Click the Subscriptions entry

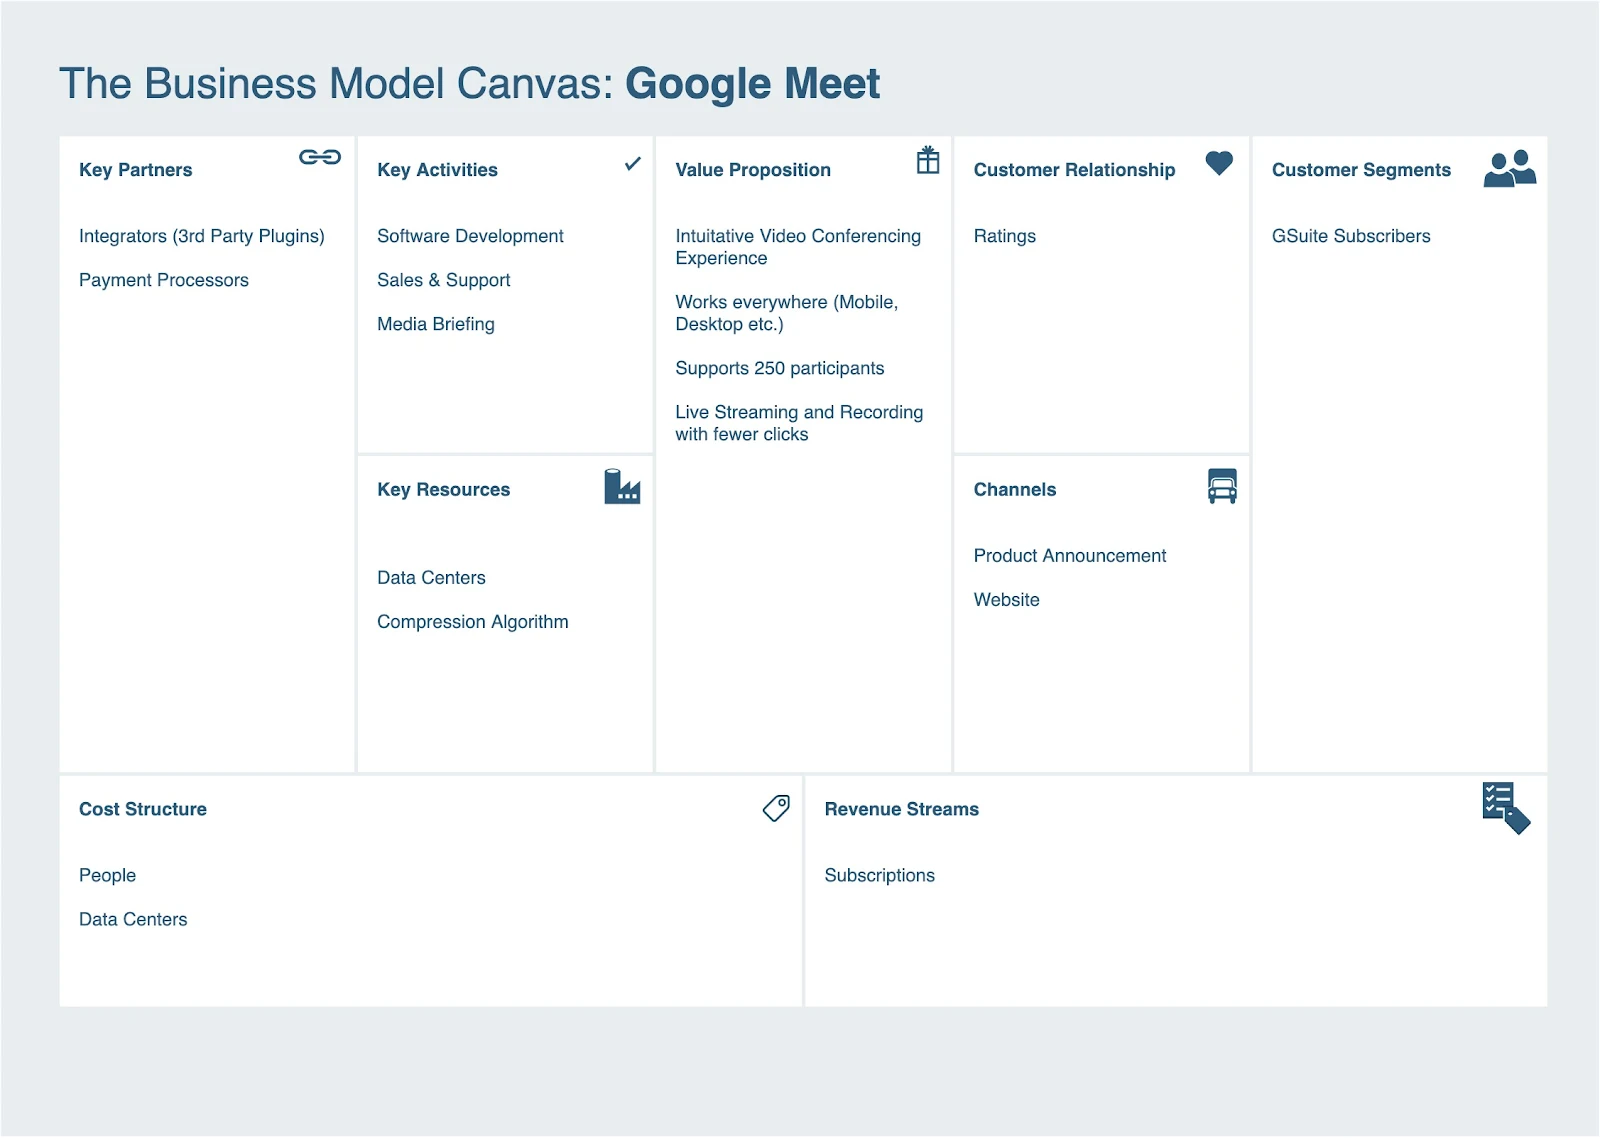point(880,876)
